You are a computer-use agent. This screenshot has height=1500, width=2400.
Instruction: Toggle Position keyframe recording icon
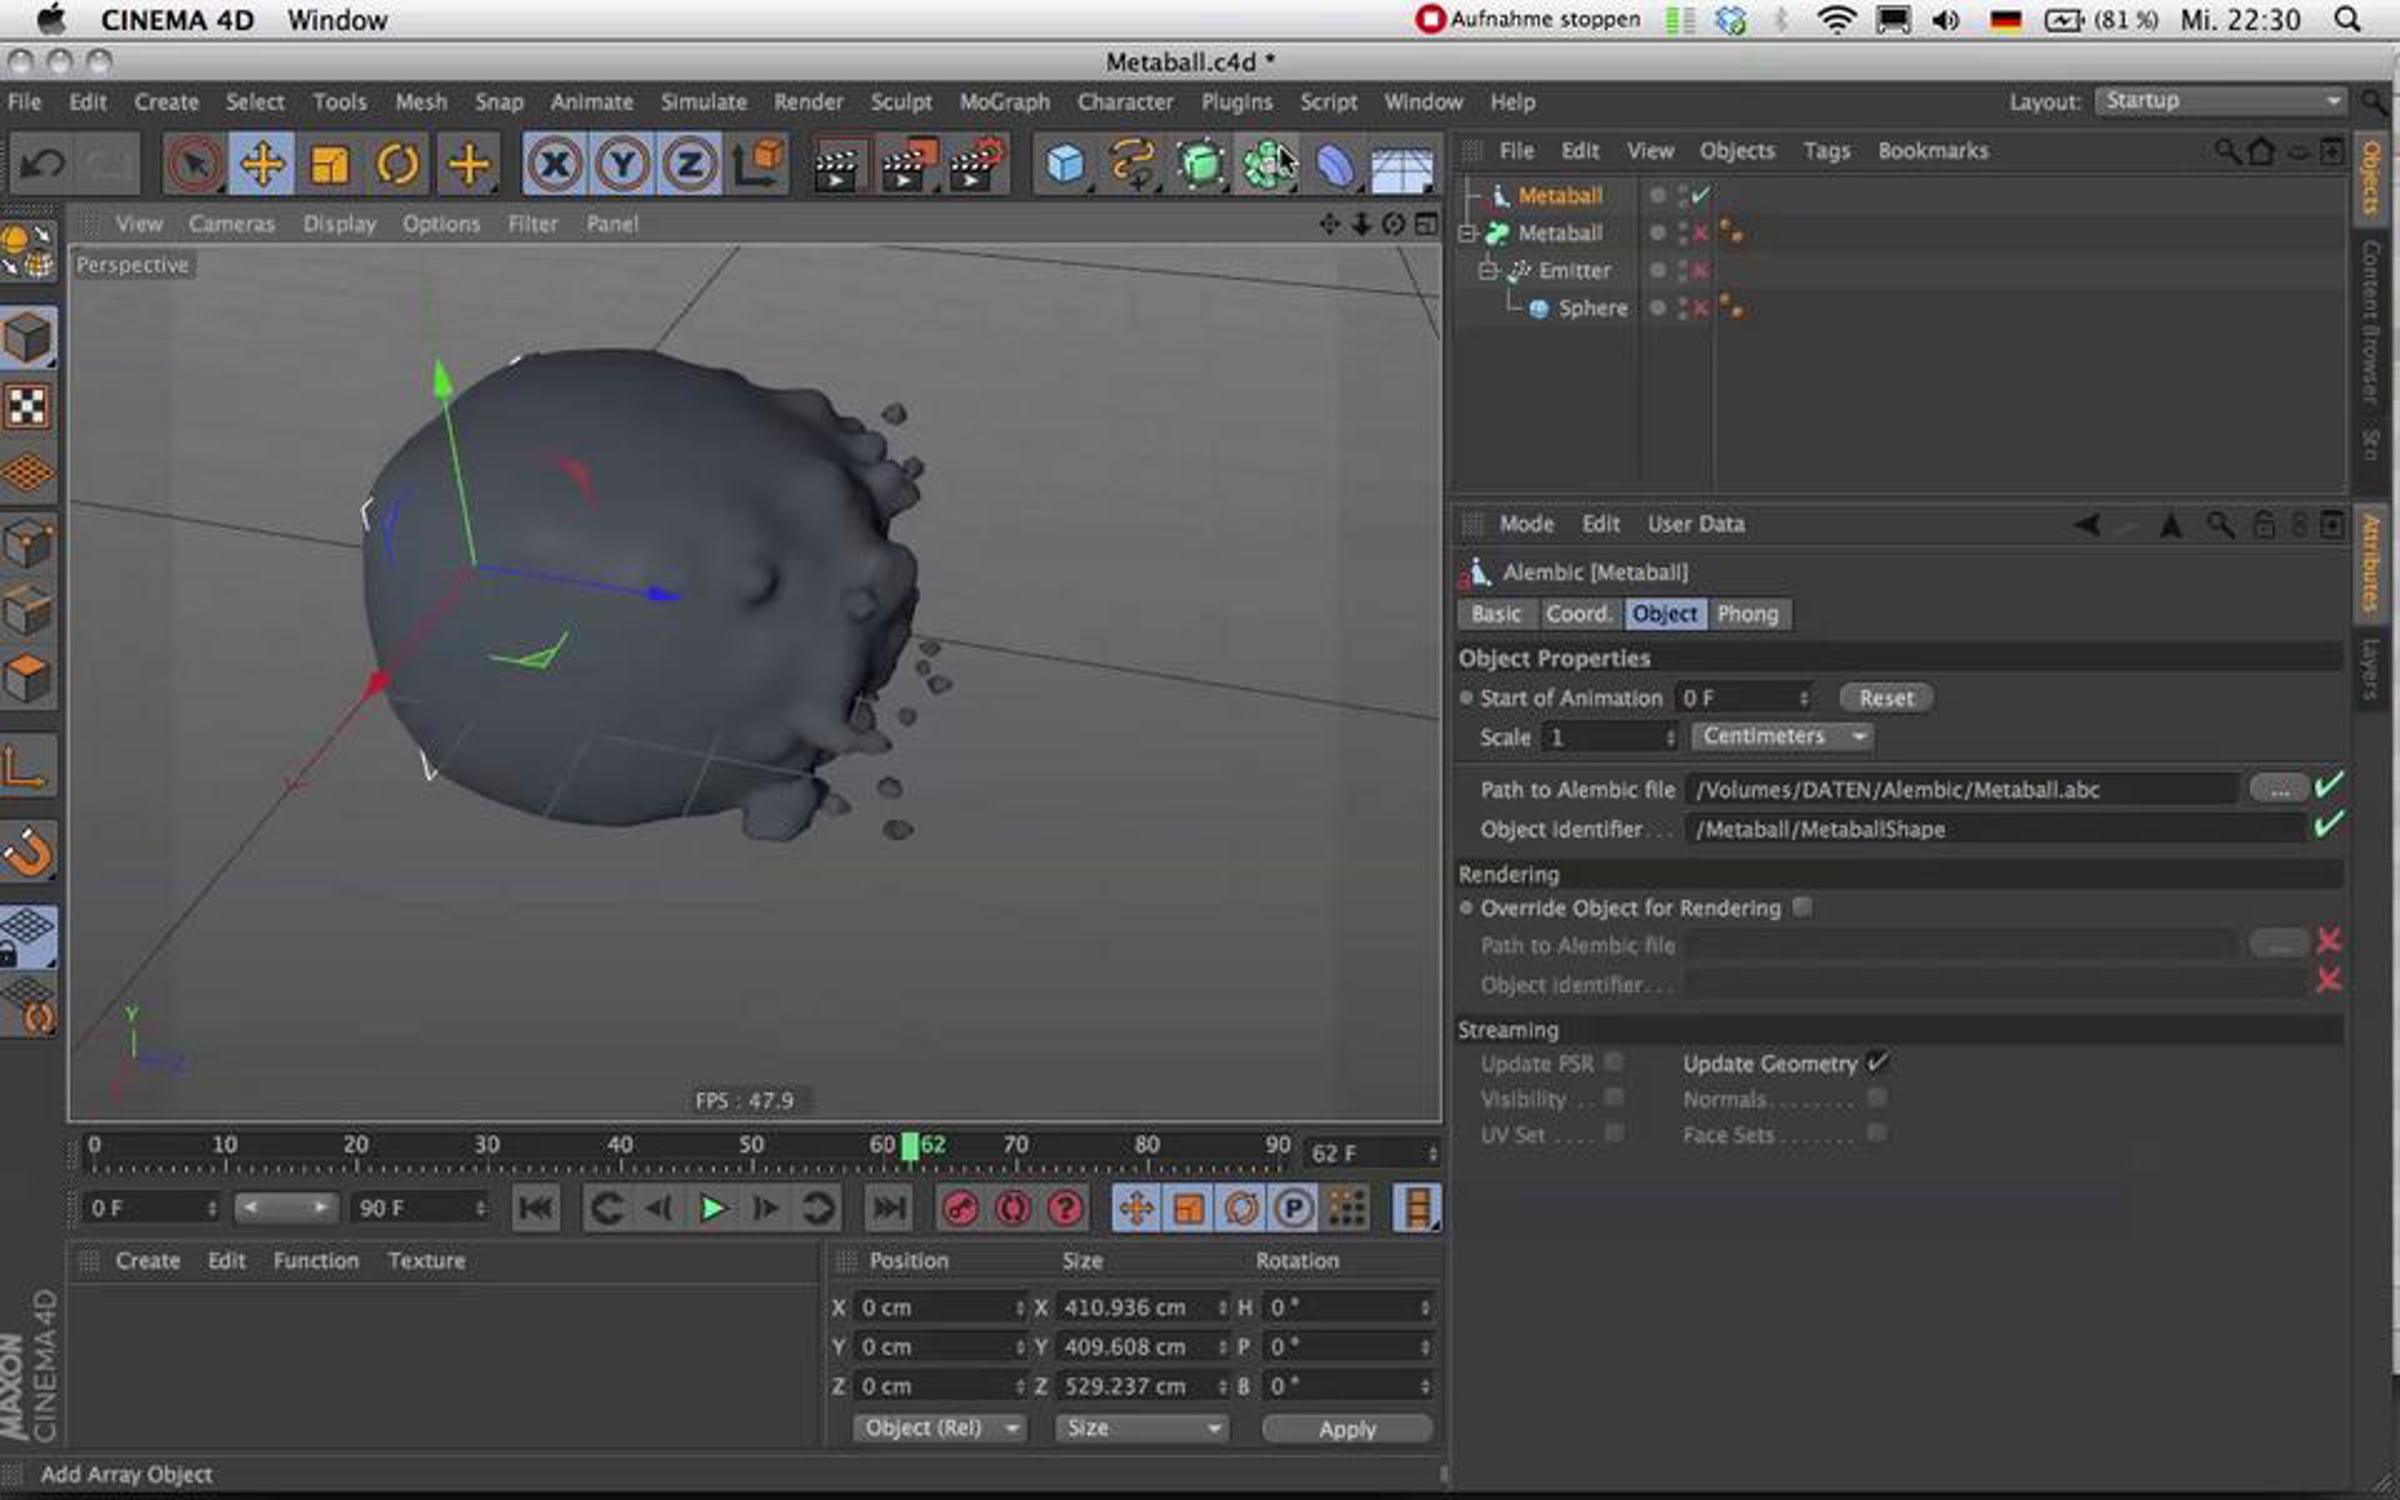[x=1137, y=1209]
